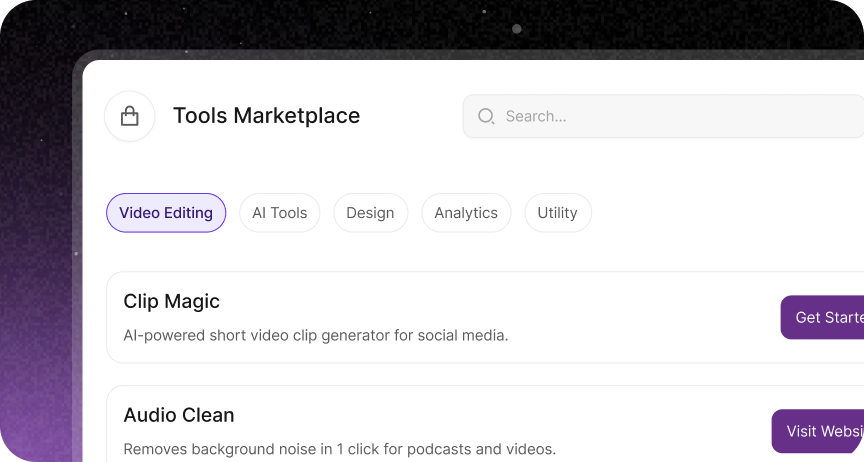Click the Removes background noise description

(x=339, y=449)
